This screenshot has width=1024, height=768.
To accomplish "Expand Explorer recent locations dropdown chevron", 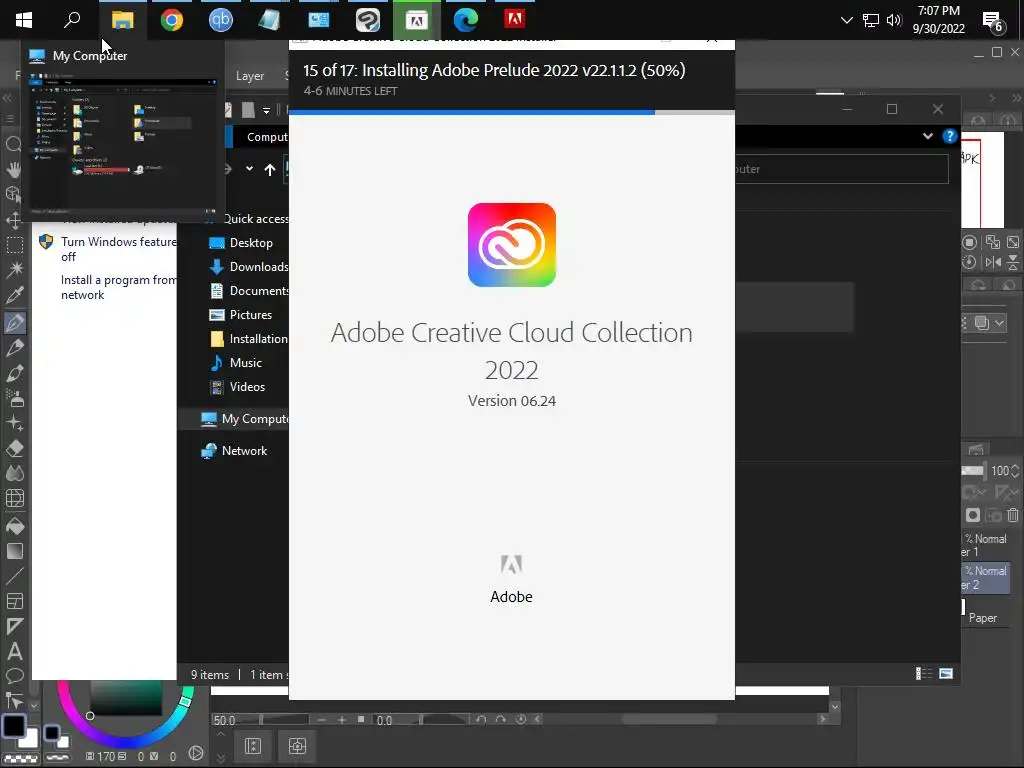I will click(249, 169).
